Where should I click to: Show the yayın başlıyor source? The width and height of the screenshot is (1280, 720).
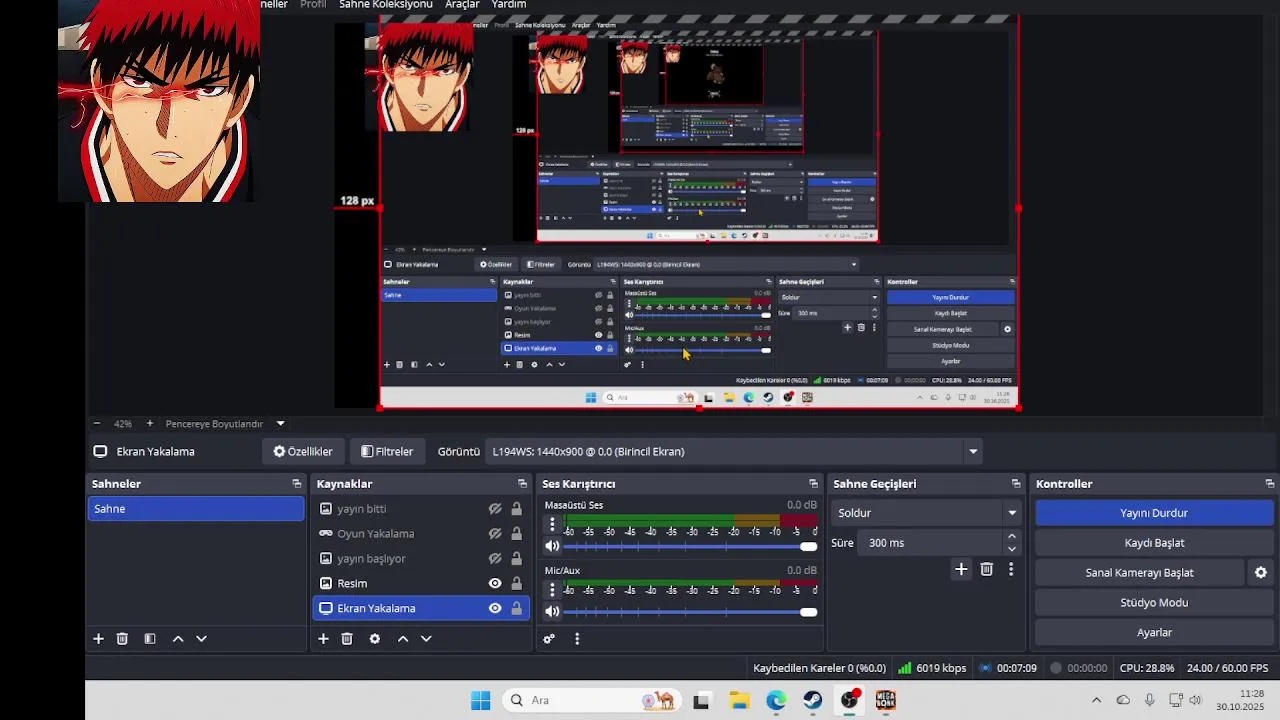(495, 559)
